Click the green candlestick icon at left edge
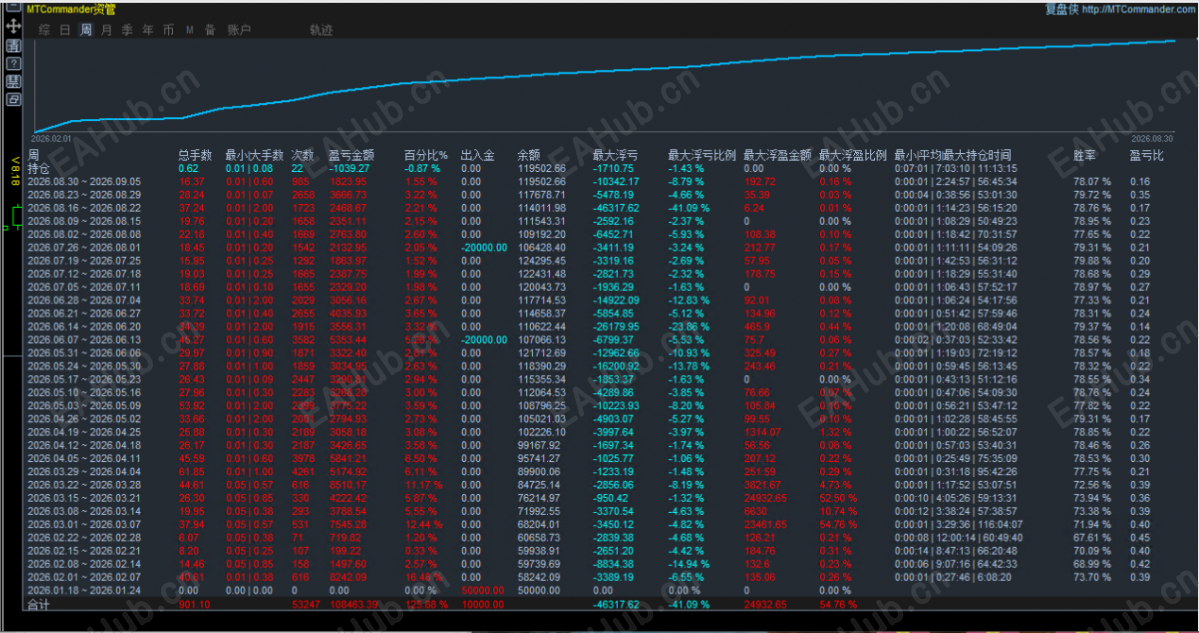This screenshot has height=633, width=1199. (x=16, y=216)
